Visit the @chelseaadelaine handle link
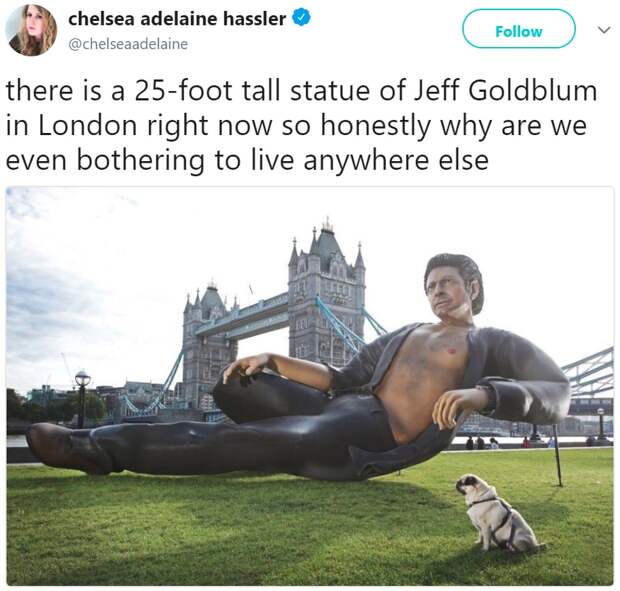Viewport: 620px width, 591px height. click(128, 44)
